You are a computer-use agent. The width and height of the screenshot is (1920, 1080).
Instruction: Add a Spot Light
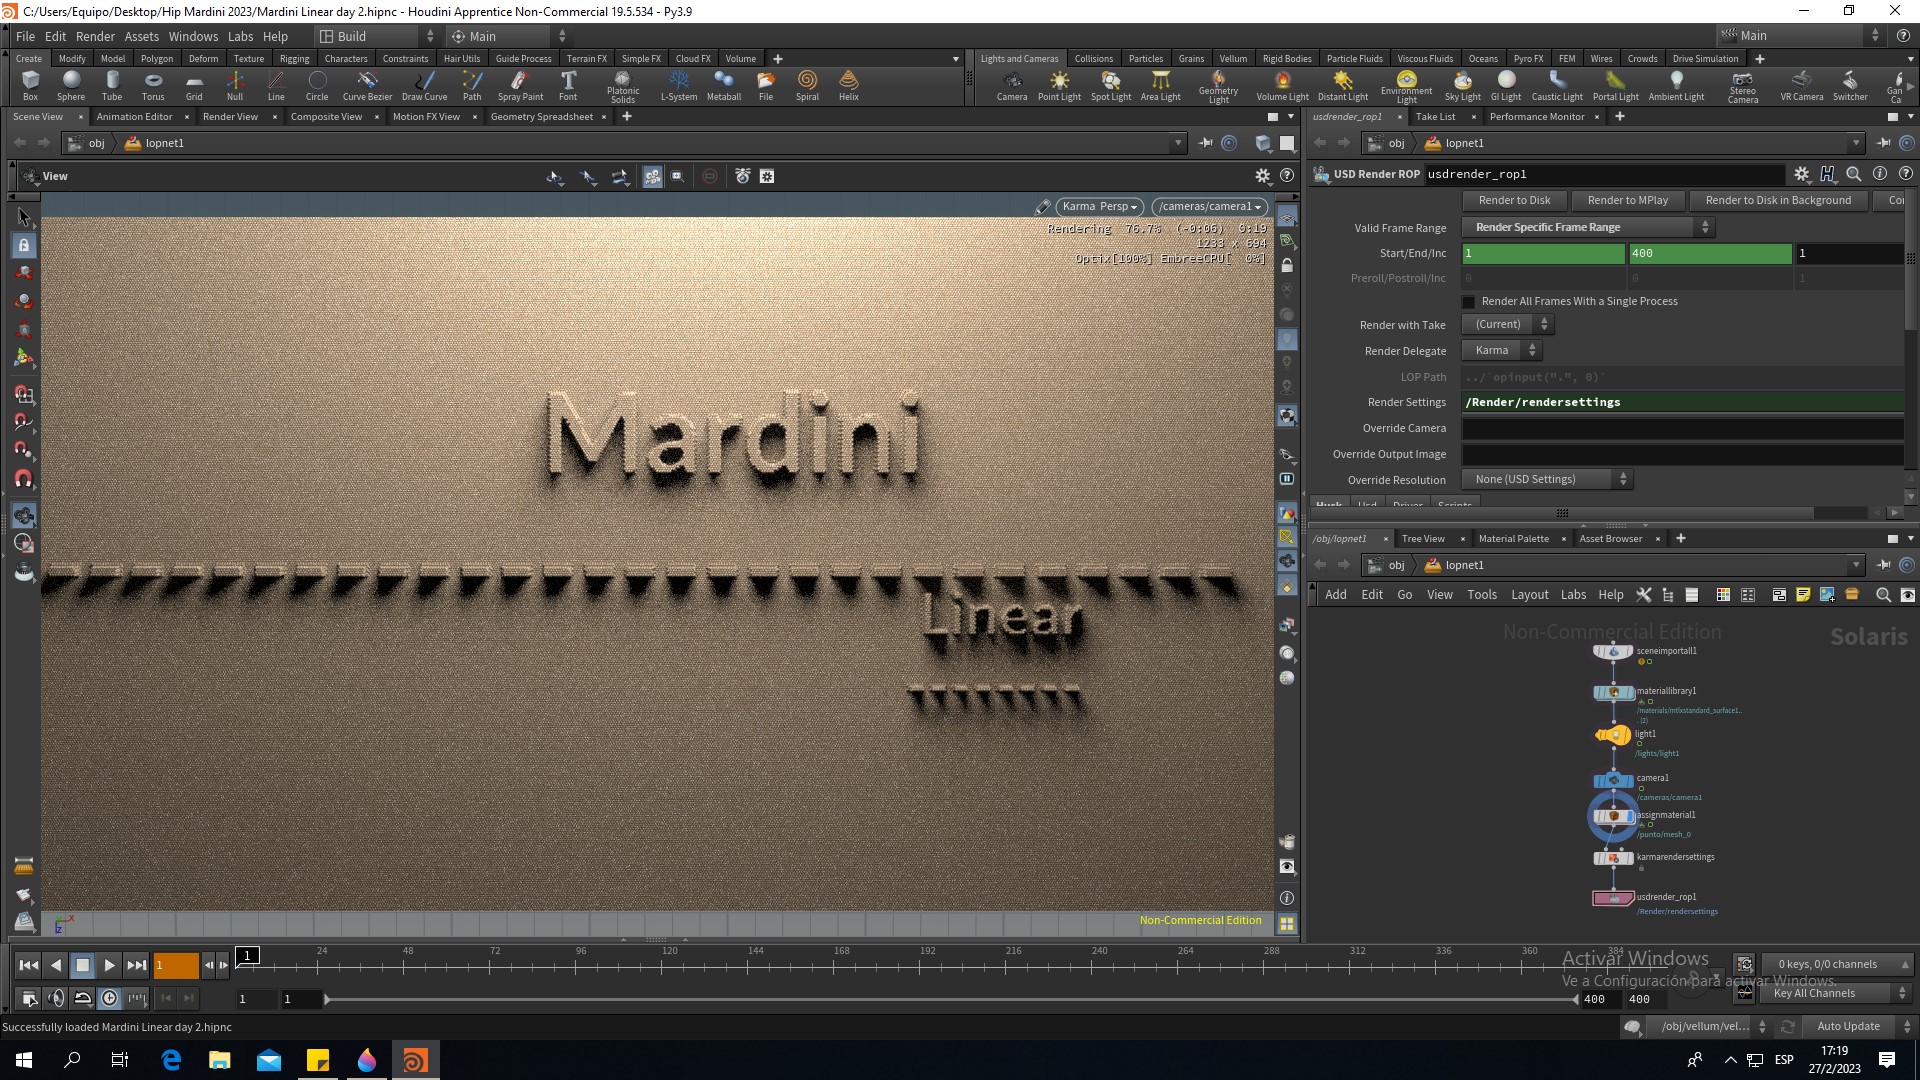click(x=1111, y=85)
